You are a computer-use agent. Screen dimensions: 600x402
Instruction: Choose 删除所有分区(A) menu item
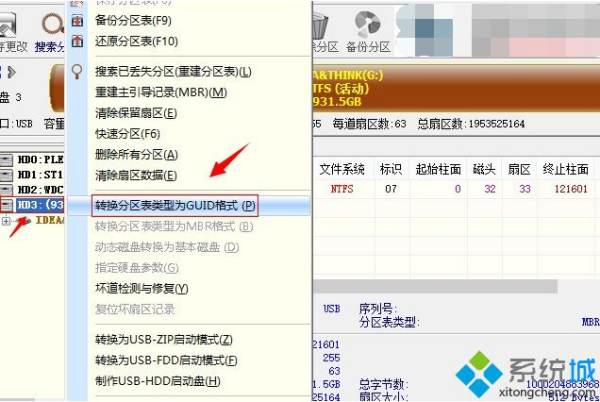[x=137, y=155]
